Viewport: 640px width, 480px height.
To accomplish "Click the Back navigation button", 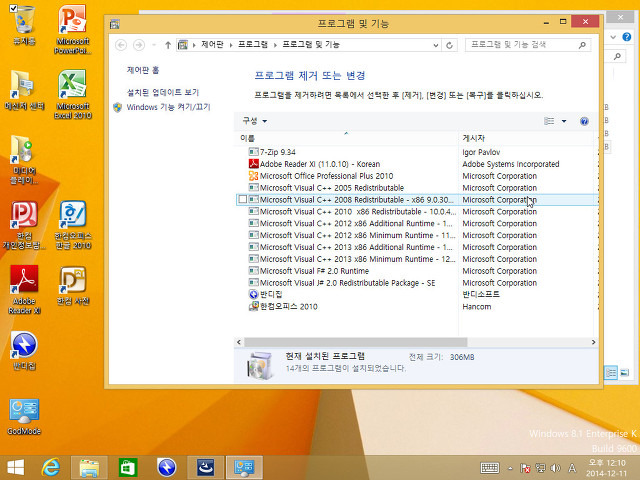I will click(121, 45).
